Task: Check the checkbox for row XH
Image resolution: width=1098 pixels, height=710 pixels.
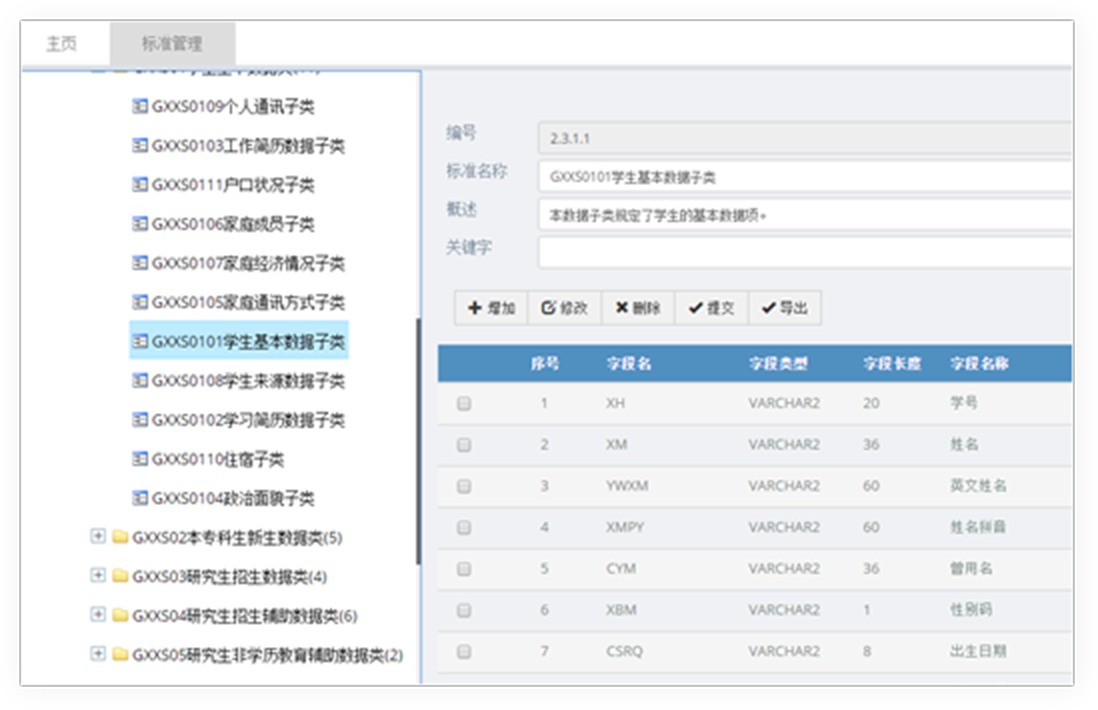Action: coord(464,404)
